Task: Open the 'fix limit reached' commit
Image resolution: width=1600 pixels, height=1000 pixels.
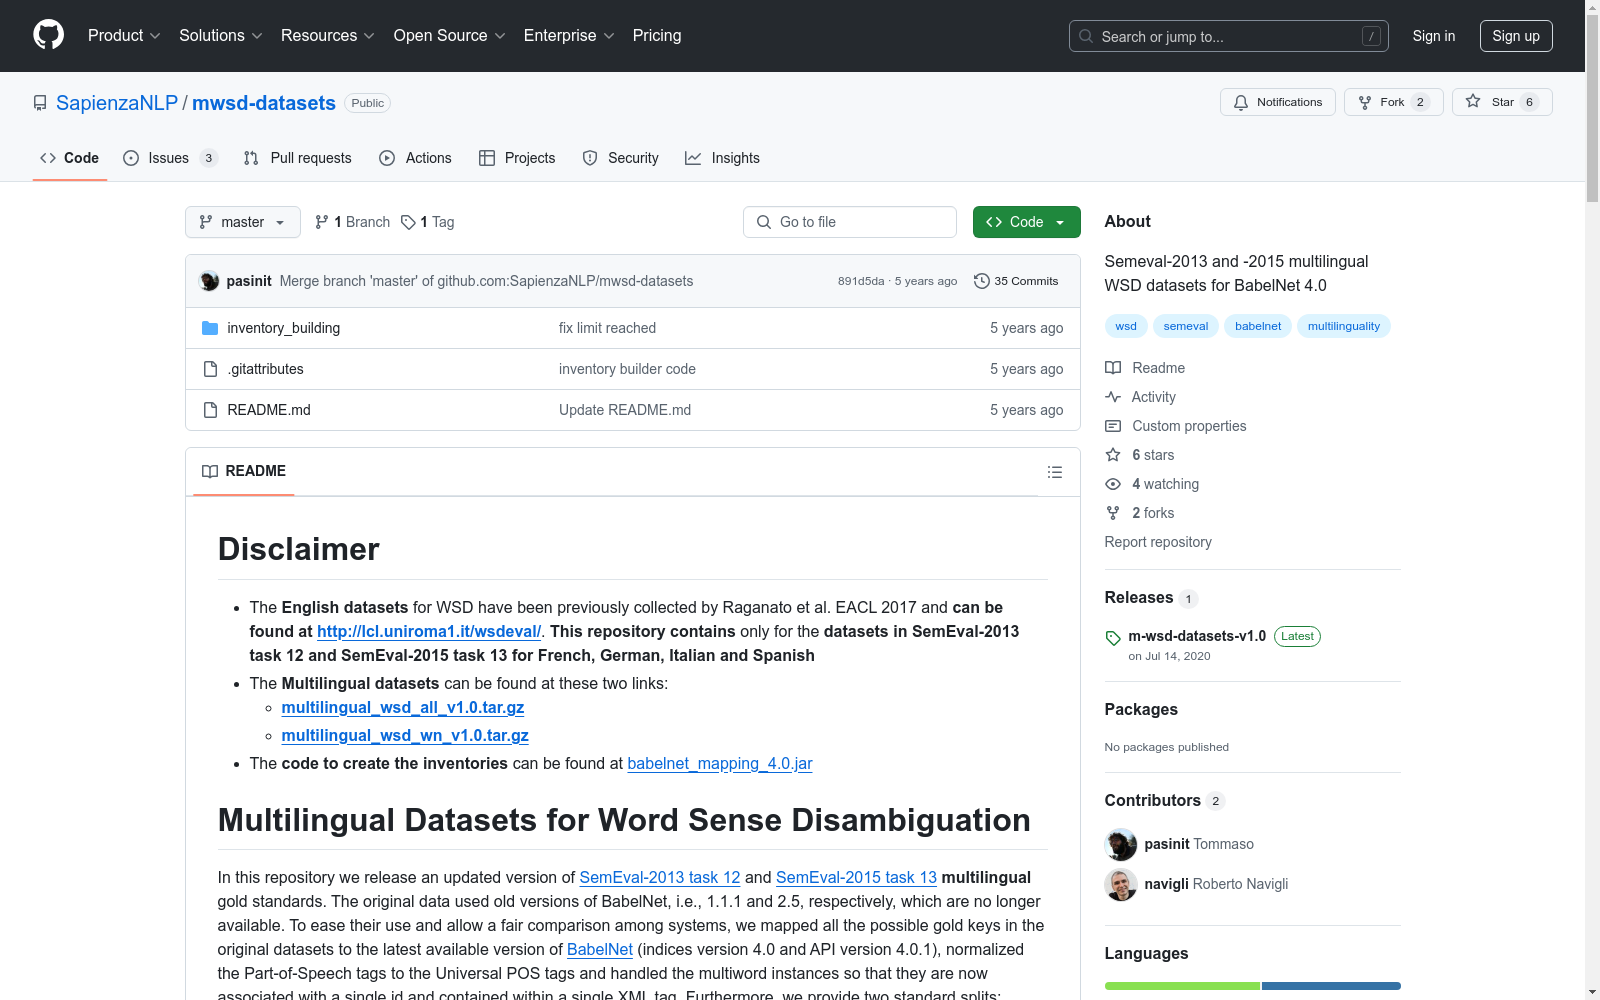Action: tap(607, 328)
